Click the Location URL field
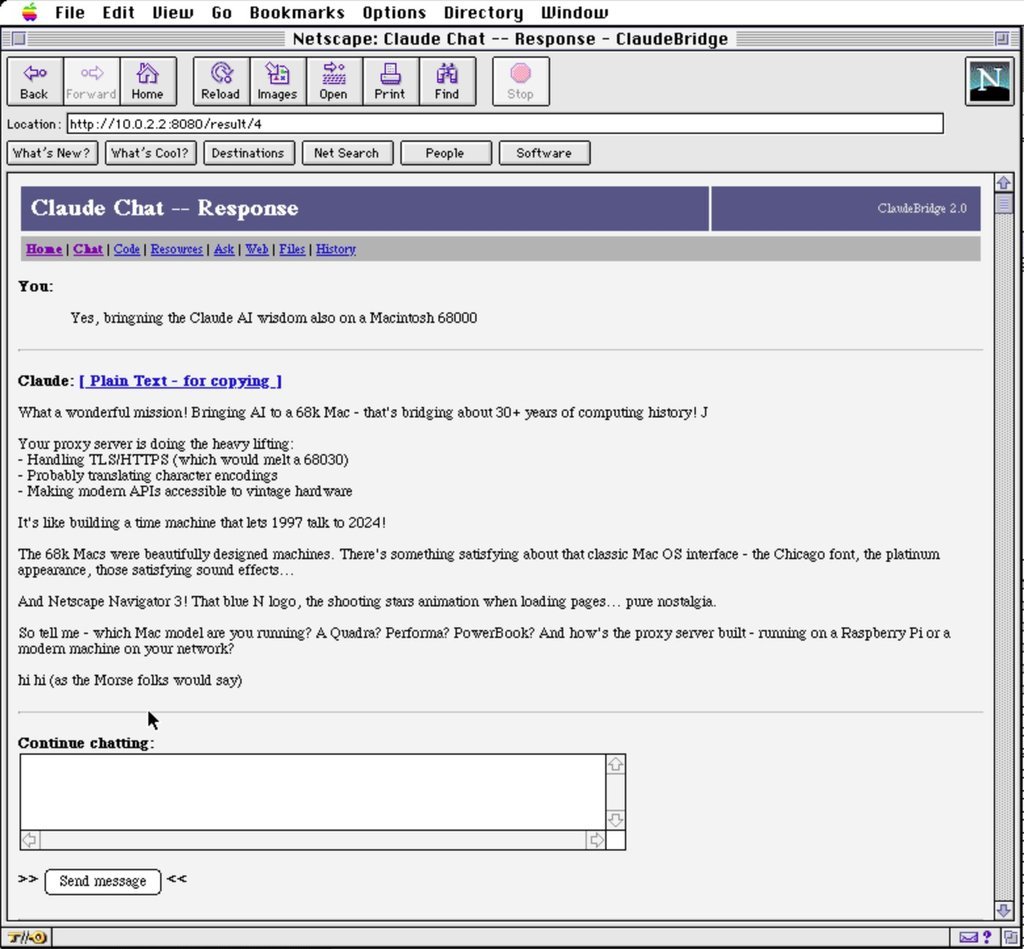 (505, 123)
